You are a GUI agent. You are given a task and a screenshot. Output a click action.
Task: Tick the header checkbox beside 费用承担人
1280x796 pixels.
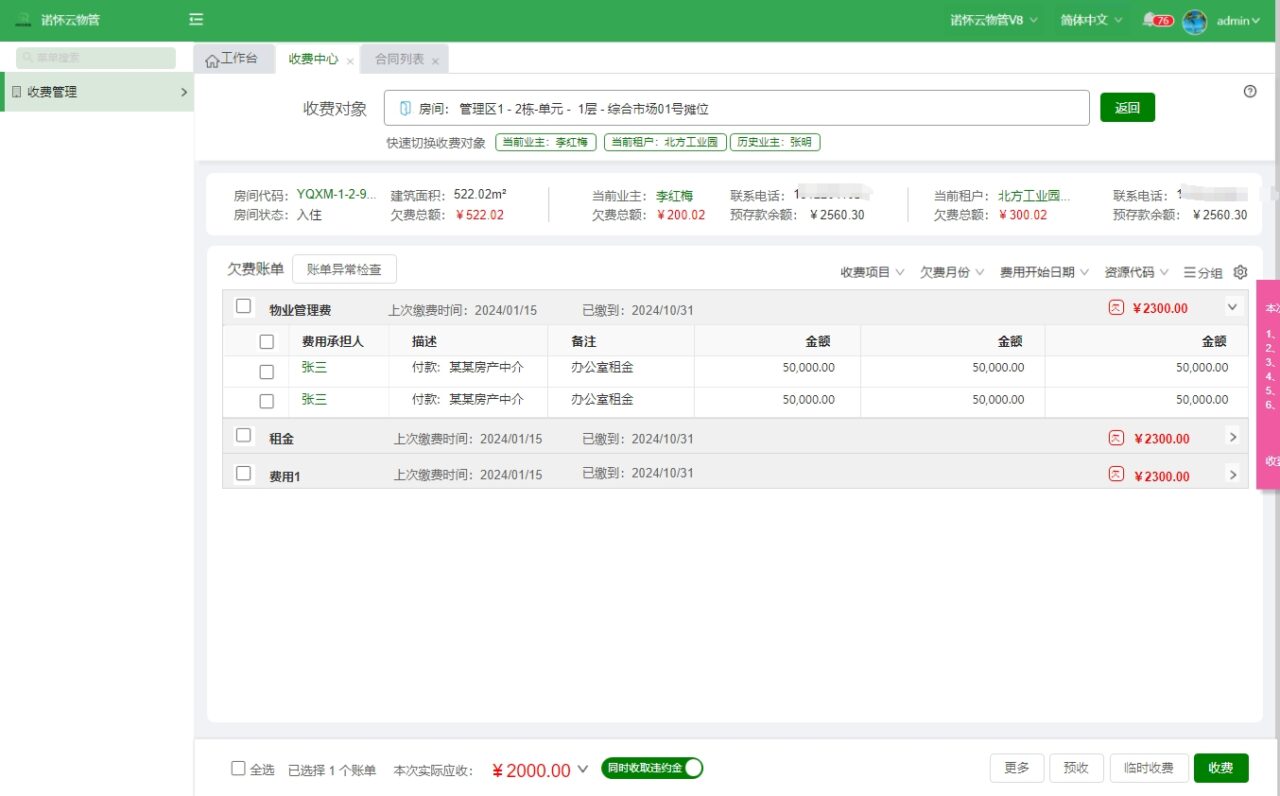[x=267, y=341]
